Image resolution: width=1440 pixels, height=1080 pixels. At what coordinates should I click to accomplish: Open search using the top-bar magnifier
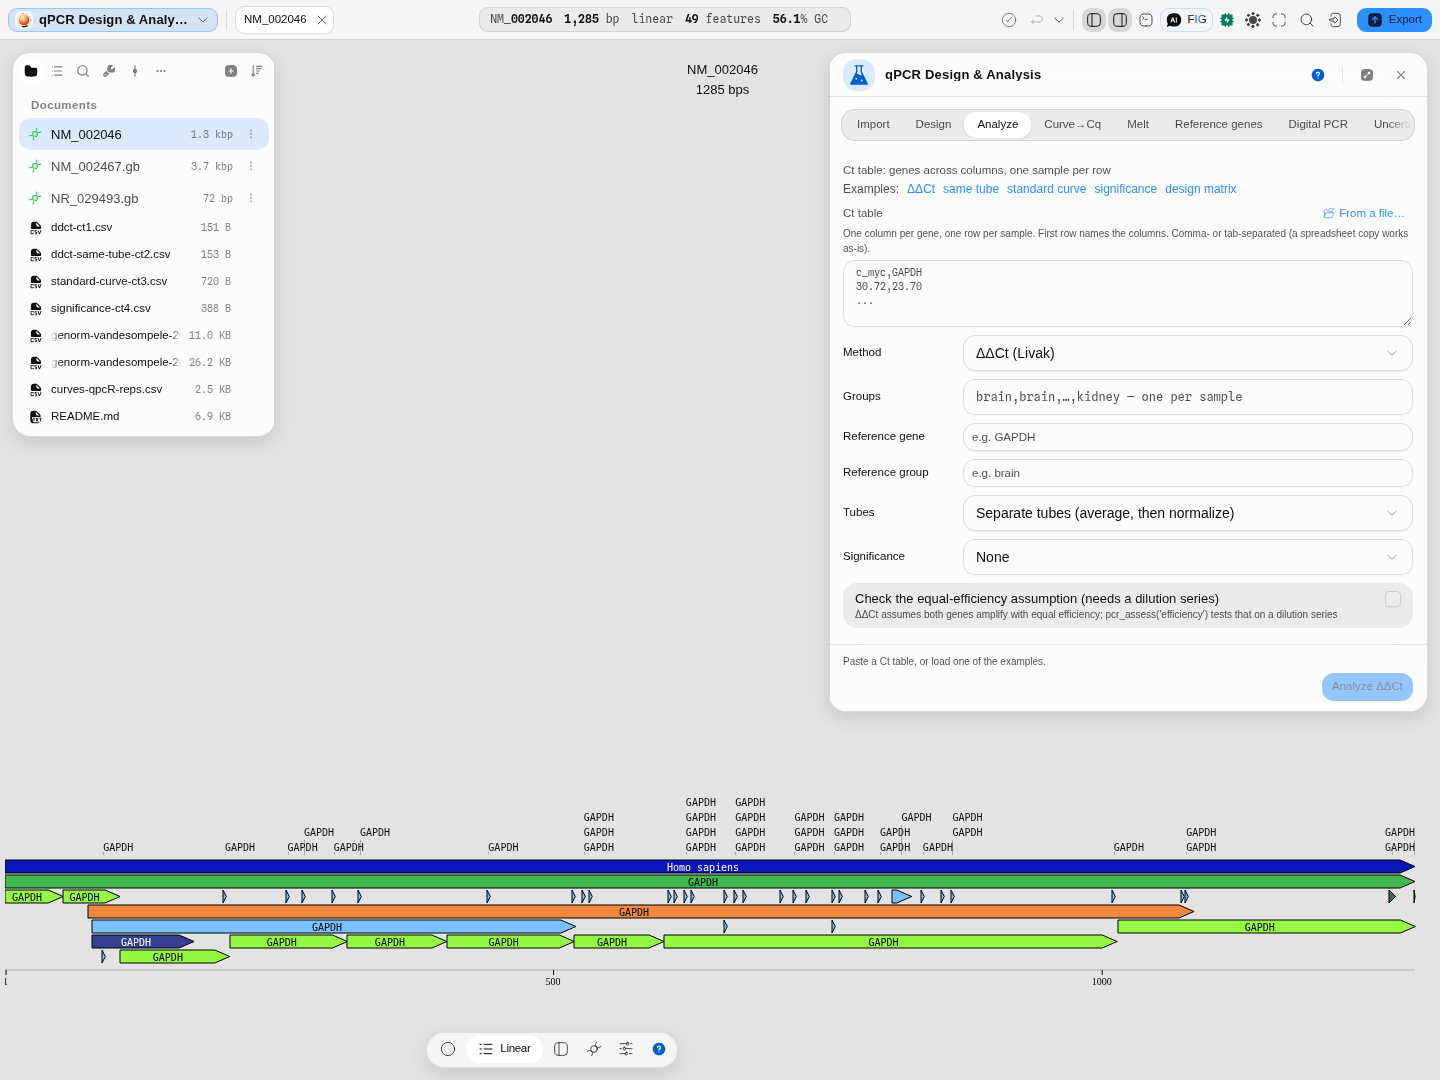(1307, 20)
